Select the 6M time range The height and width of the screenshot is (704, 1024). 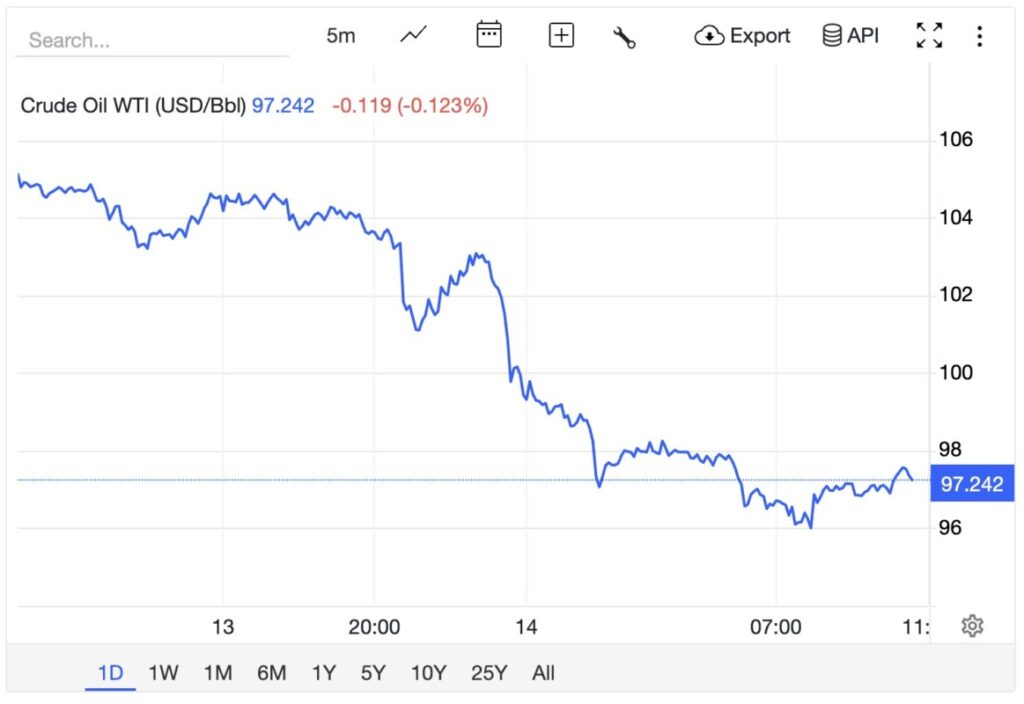pyautogui.click(x=271, y=673)
